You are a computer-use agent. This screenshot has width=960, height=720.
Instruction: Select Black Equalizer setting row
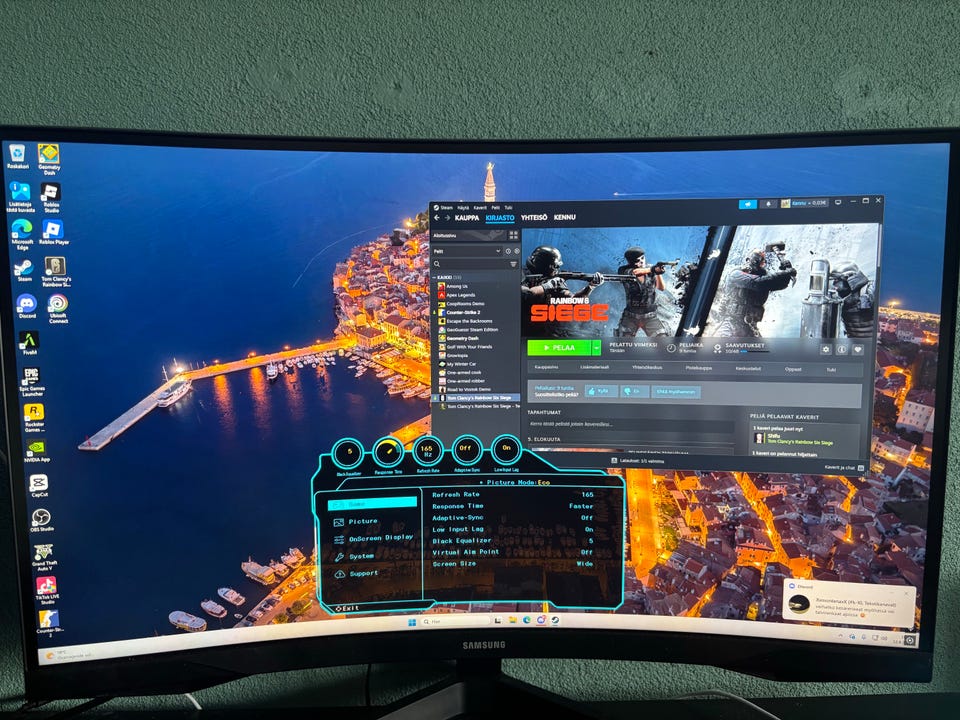(x=513, y=541)
